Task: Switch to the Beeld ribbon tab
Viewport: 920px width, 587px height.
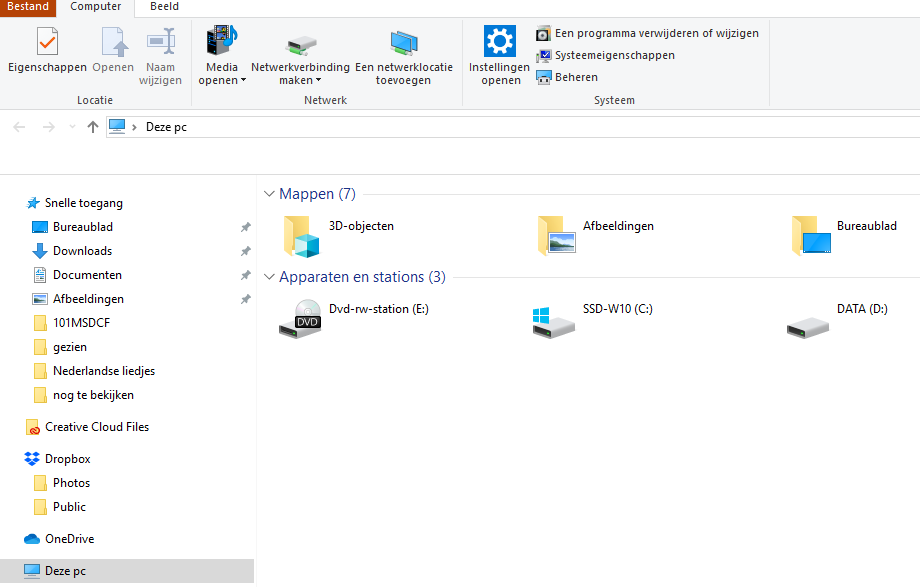Action: click(x=164, y=7)
